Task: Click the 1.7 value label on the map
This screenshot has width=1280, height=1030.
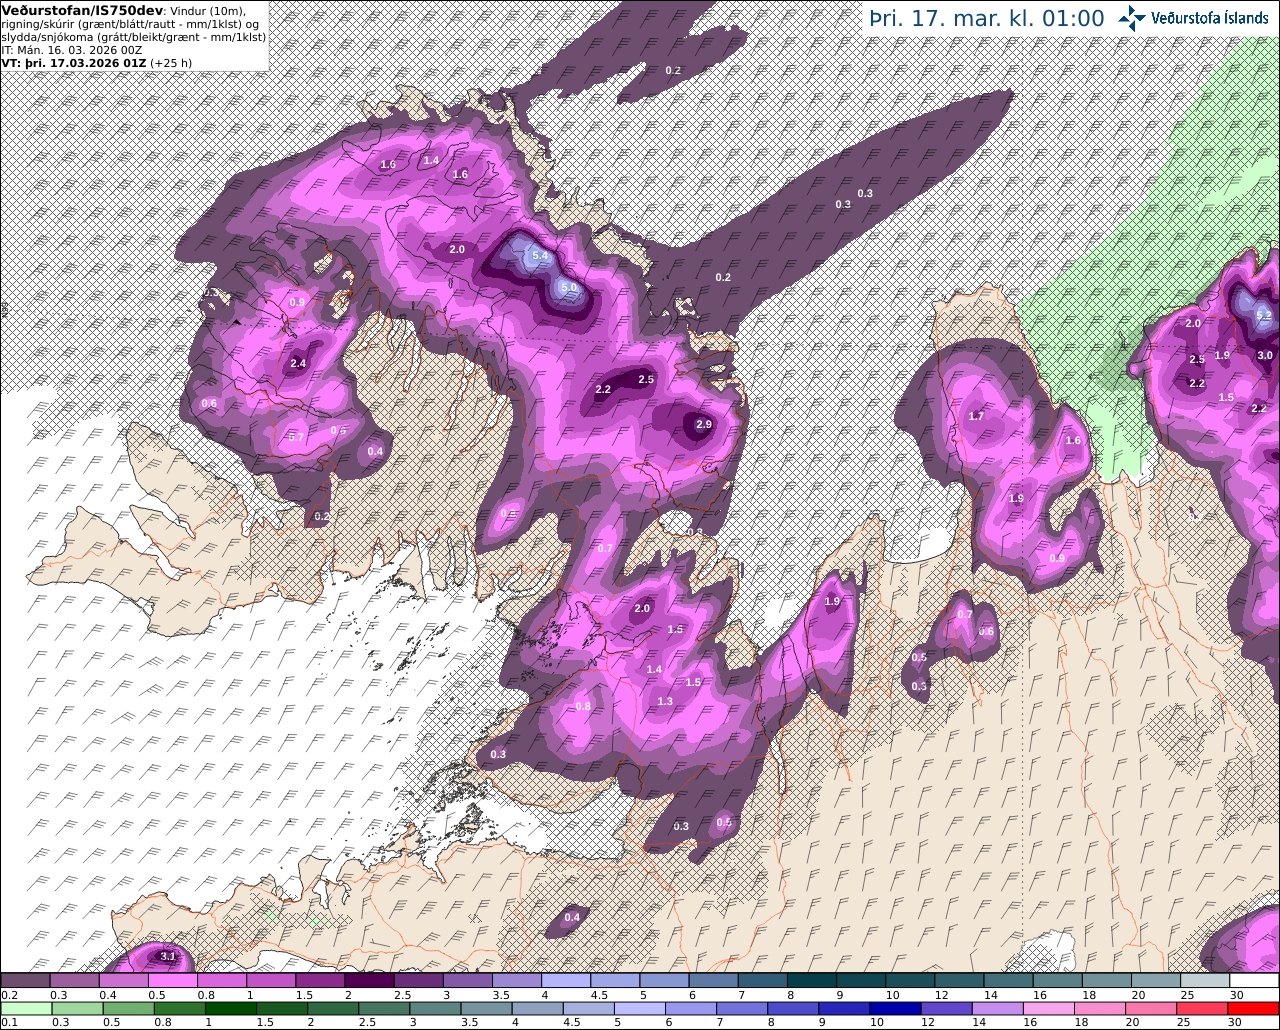Action: coord(977,416)
